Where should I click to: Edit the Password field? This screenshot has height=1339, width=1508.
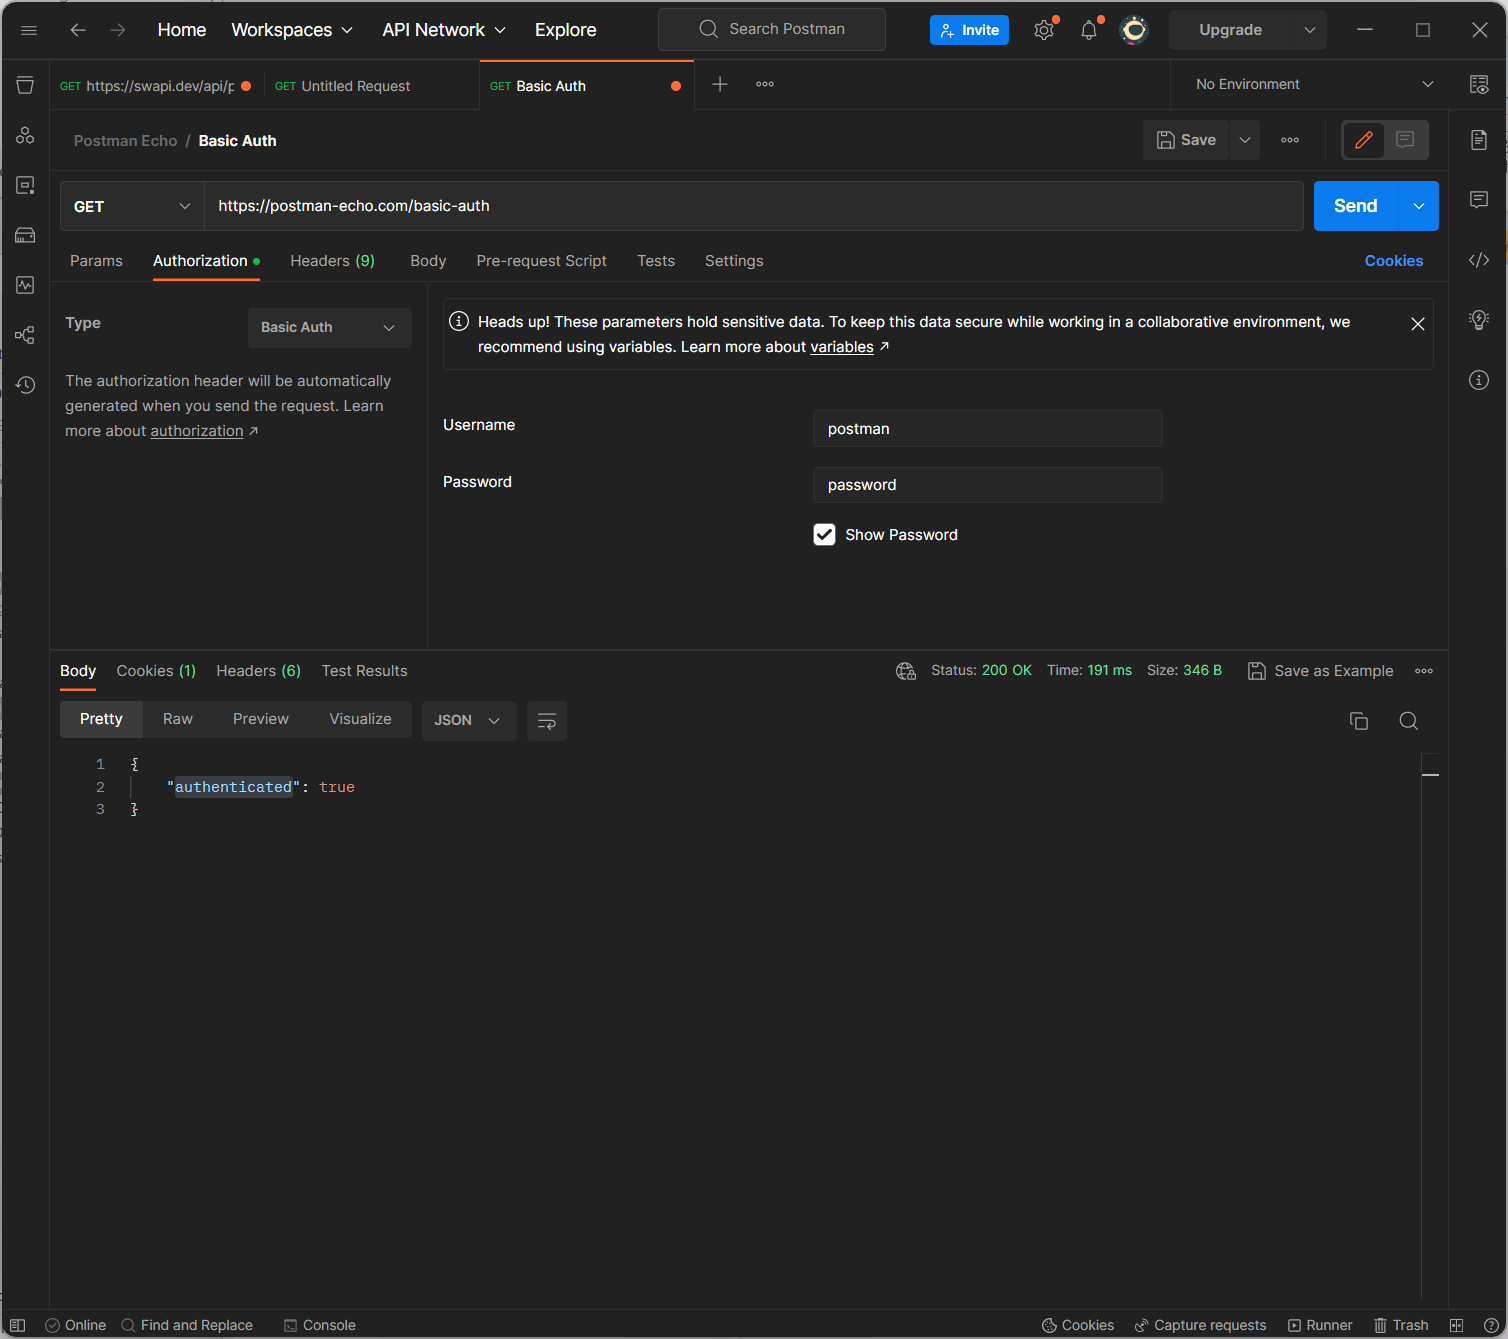pos(988,485)
